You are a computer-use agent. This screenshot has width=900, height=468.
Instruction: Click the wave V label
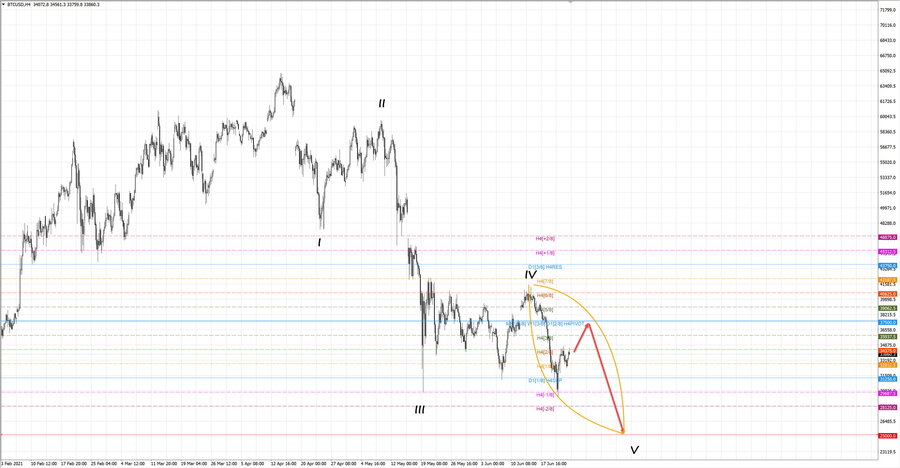tap(634, 450)
